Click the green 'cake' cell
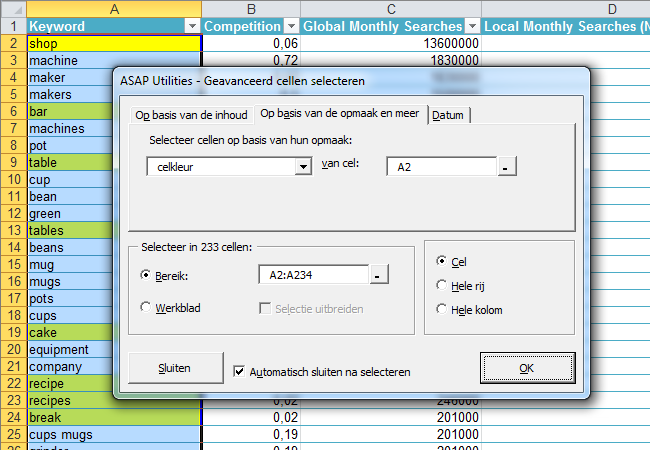This screenshot has height=450, width=650. pos(70,332)
